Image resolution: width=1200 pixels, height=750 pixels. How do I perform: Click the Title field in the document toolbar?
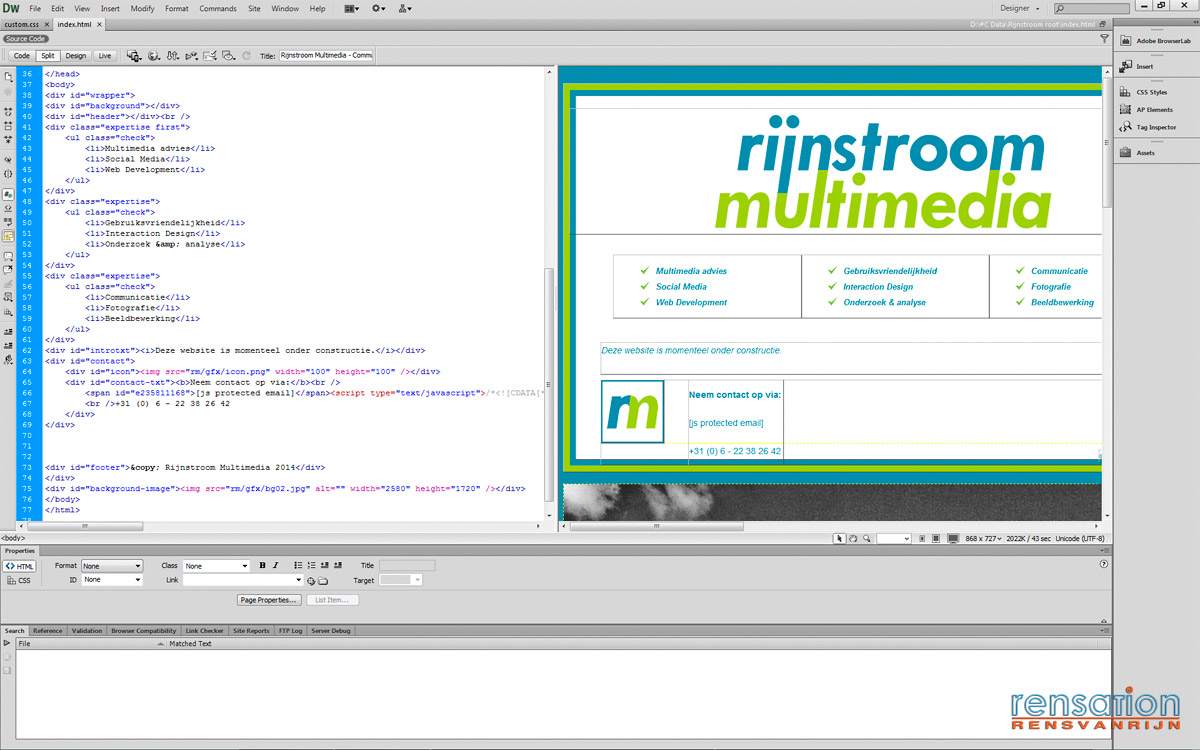tap(326, 56)
